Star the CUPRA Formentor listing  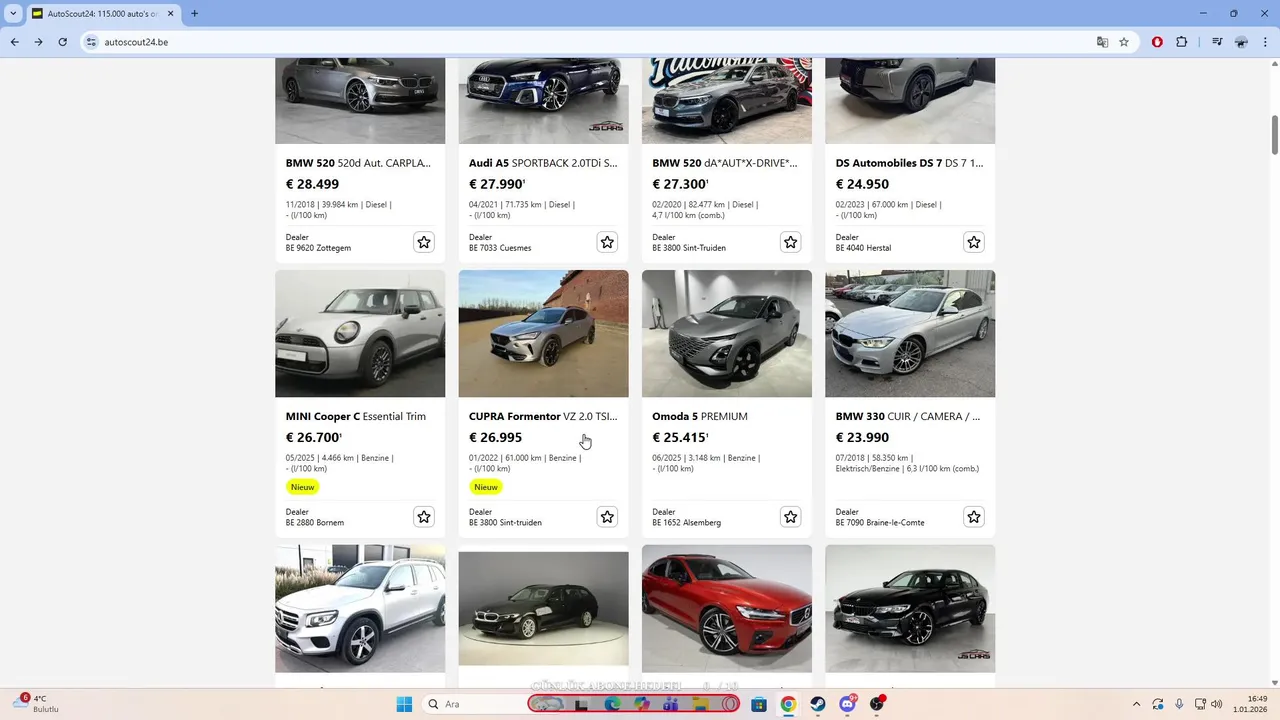pyautogui.click(x=607, y=517)
